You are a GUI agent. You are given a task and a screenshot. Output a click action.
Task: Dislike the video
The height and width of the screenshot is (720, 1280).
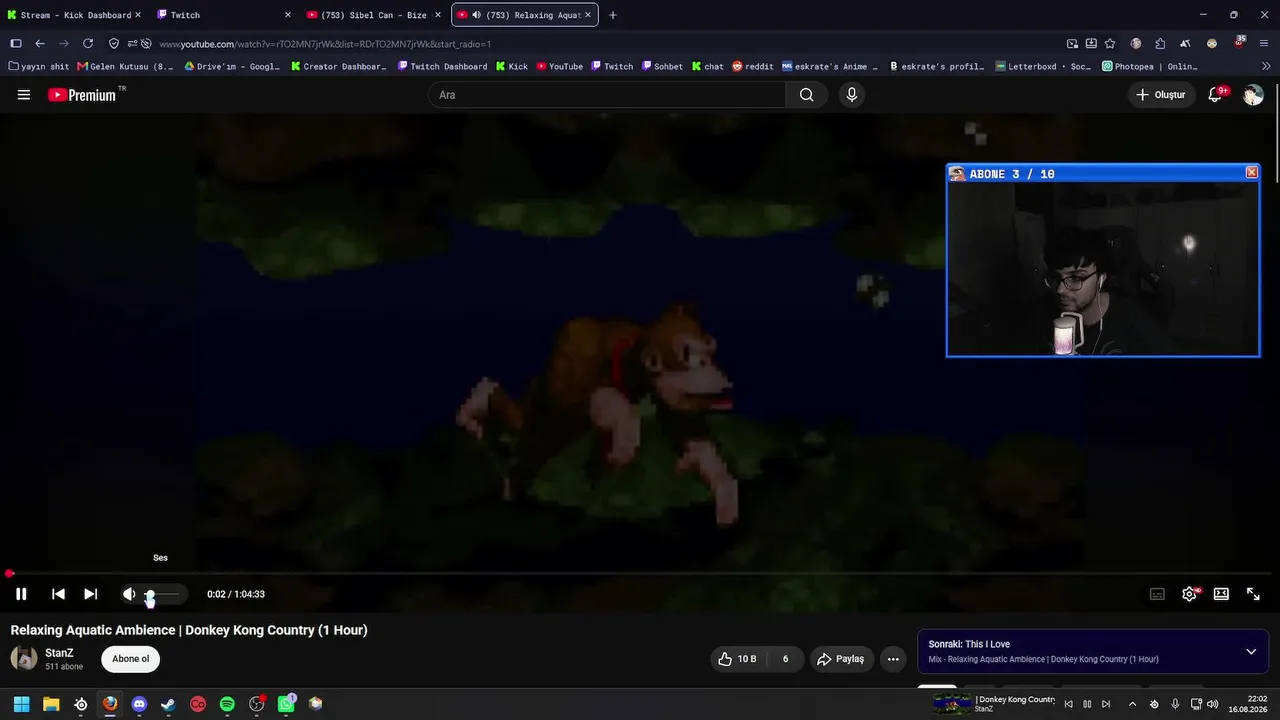(x=785, y=659)
